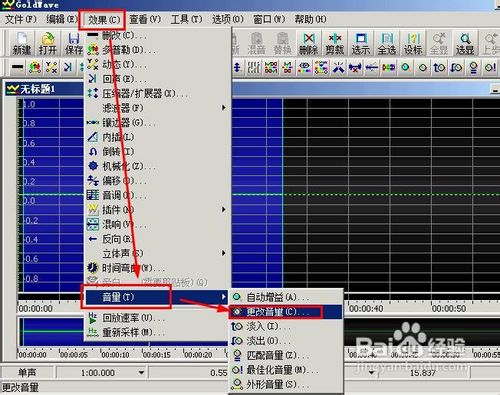Click the 效果(C) menu header
This screenshot has height=395, width=500.
[103, 20]
